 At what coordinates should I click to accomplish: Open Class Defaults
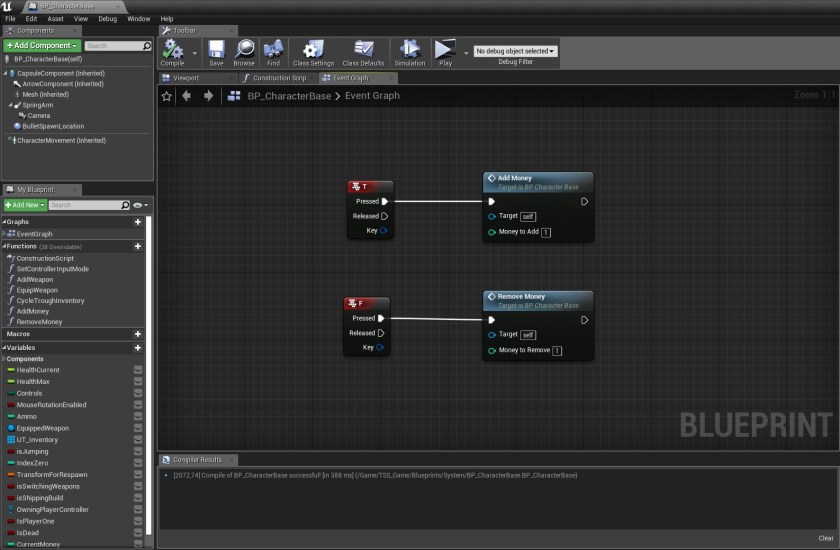pos(364,52)
